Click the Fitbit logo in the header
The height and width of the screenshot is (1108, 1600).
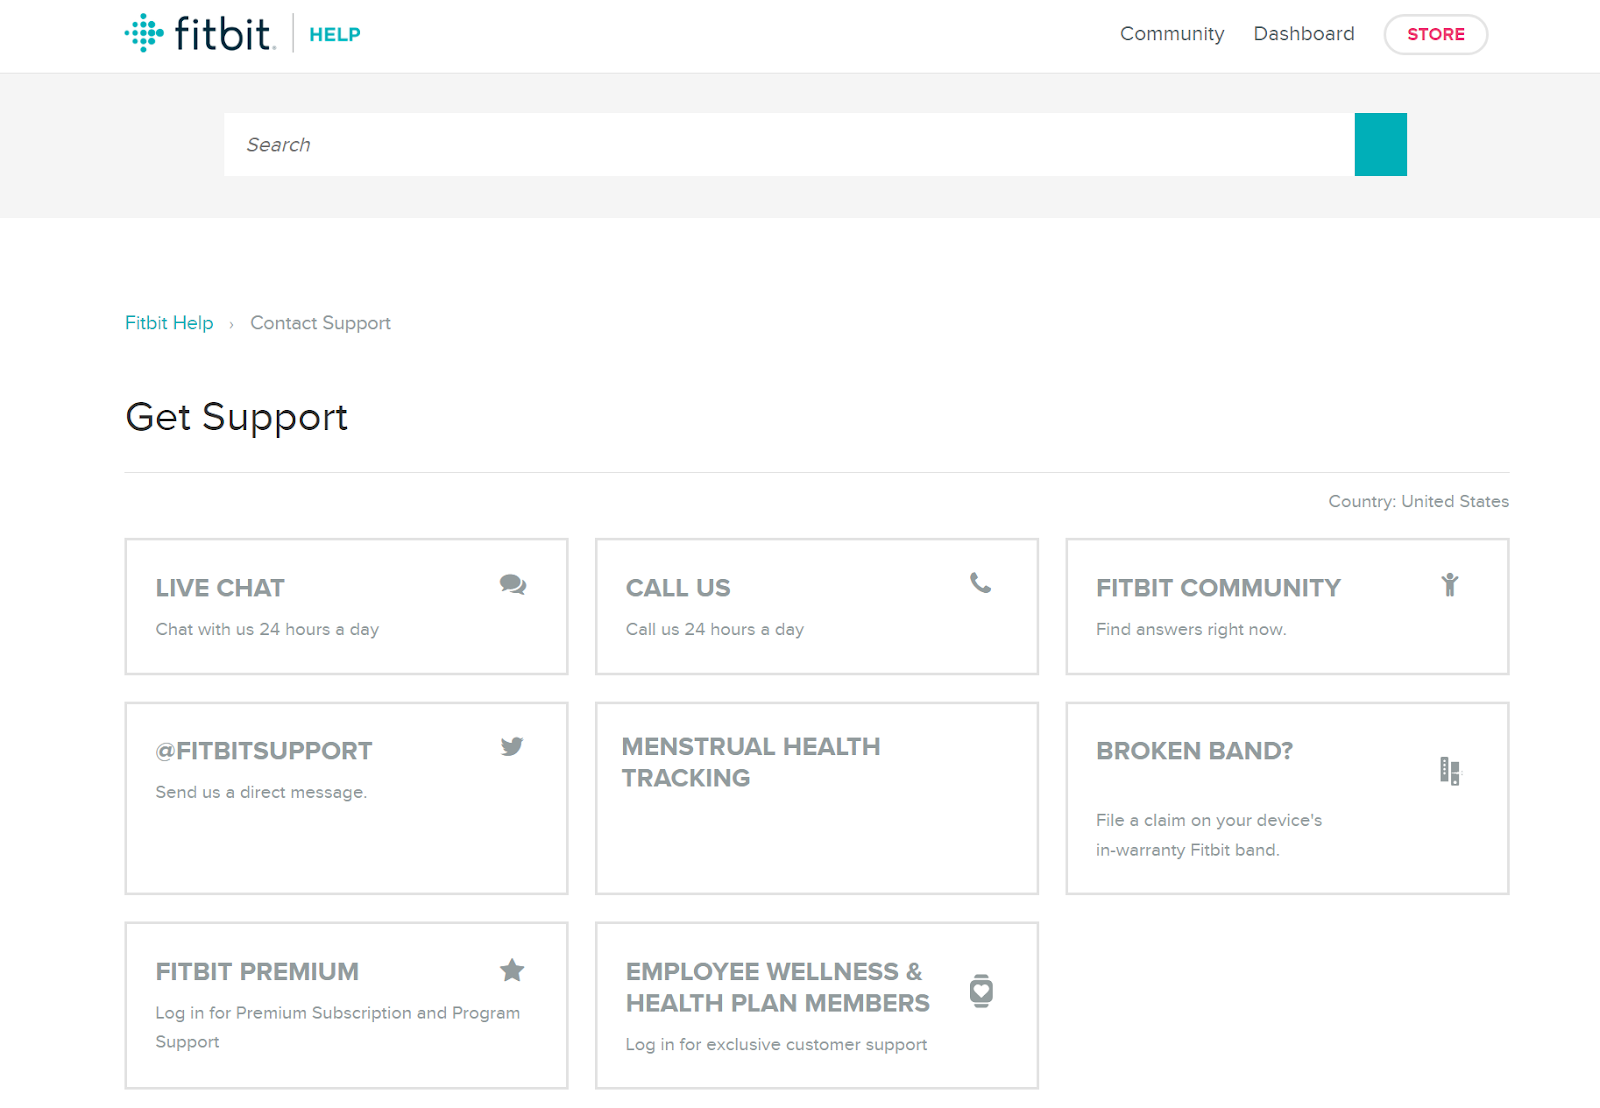(199, 33)
